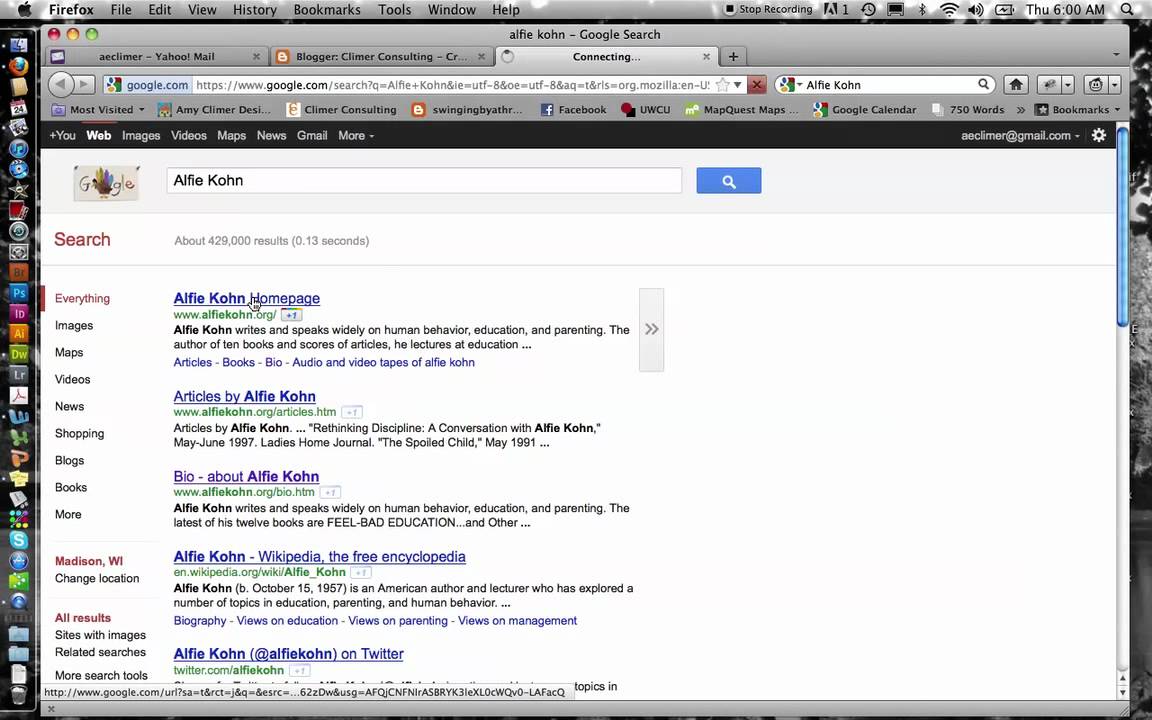Click the blue Google search button
Image resolution: width=1152 pixels, height=720 pixels.
(x=728, y=181)
